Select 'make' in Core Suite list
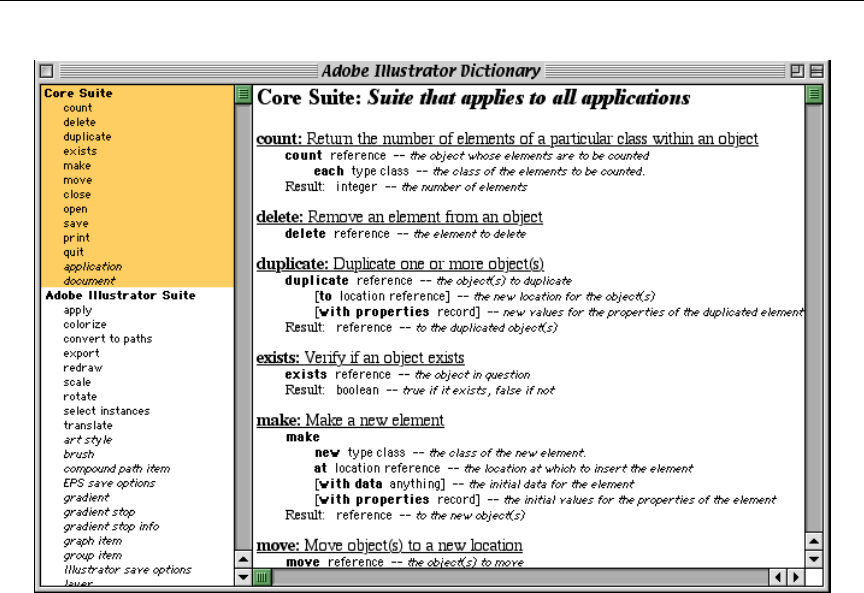The image size is (864, 593). 77,165
